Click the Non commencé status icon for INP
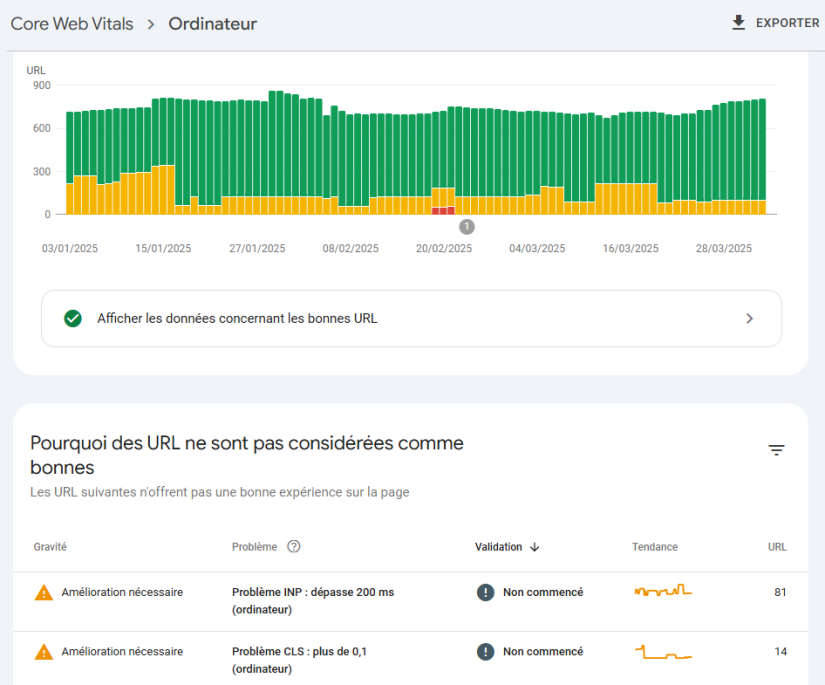The image size is (825, 685). click(x=485, y=592)
